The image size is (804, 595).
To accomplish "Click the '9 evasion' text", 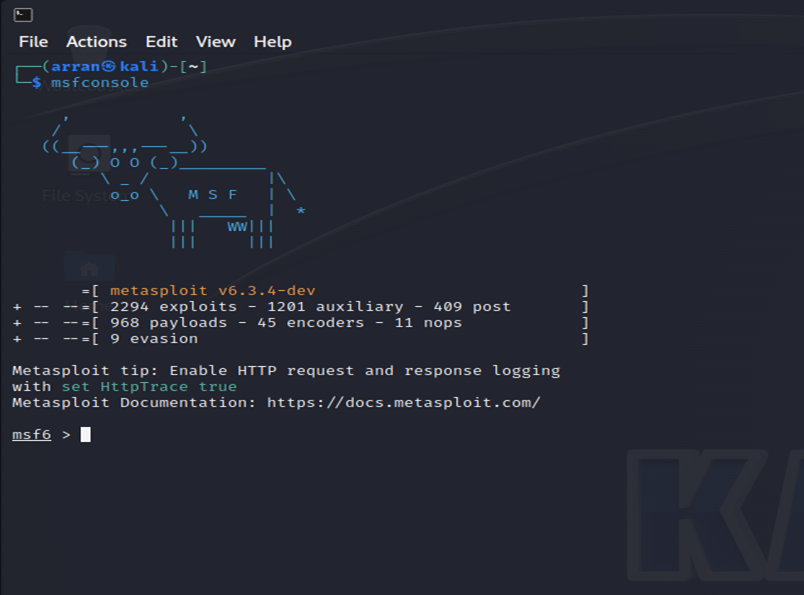I will pyautogui.click(x=154, y=339).
